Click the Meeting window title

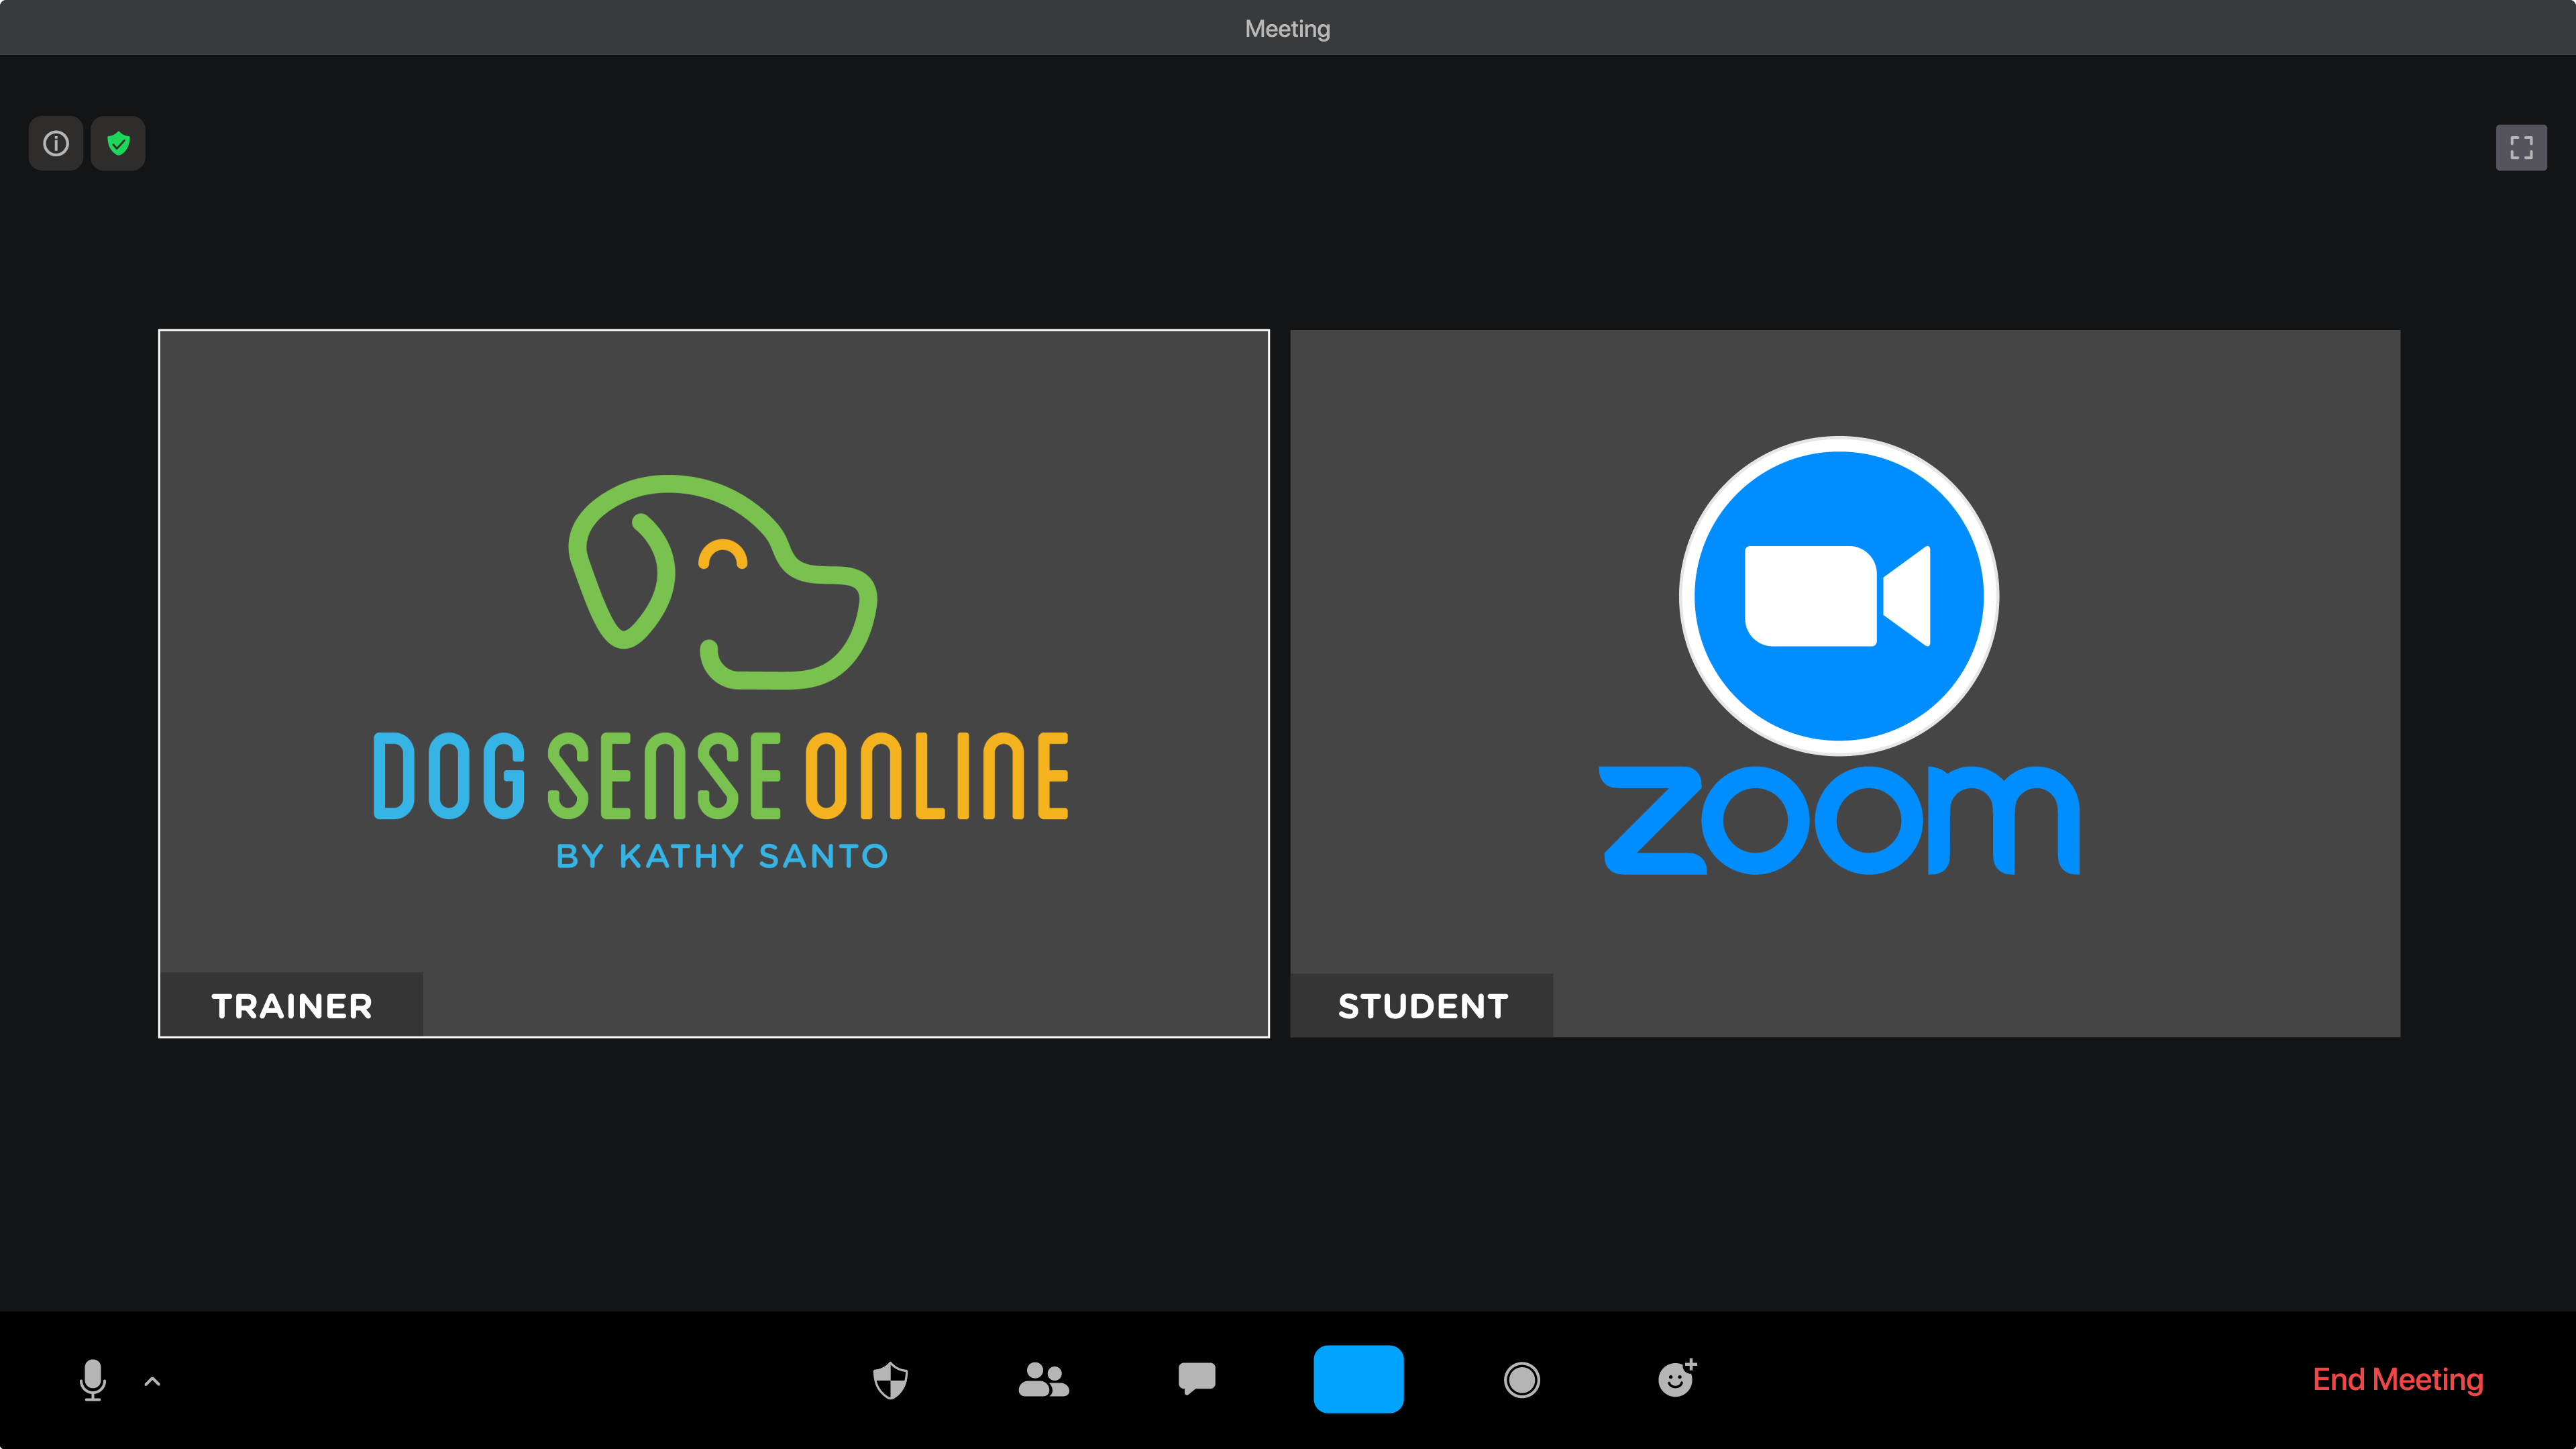click(1287, 28)
